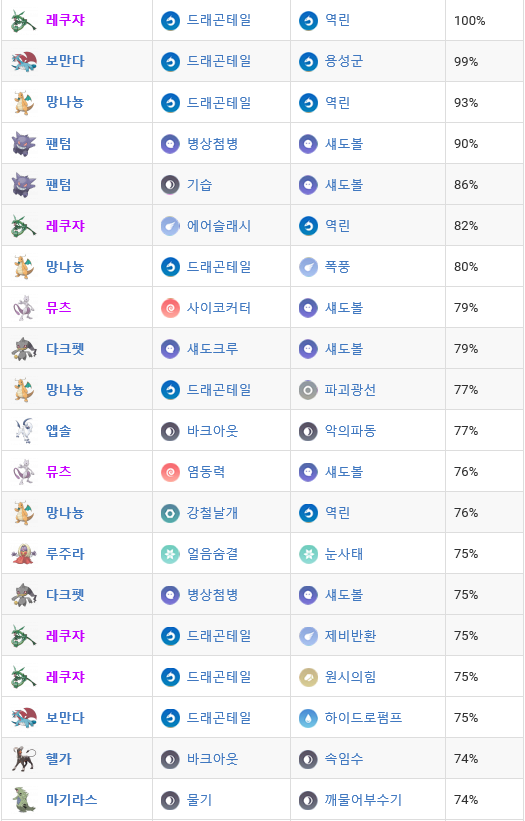Open the 속임수 move link
The height and width of the screenshot is (821, 525).
(x=344, y=759)
